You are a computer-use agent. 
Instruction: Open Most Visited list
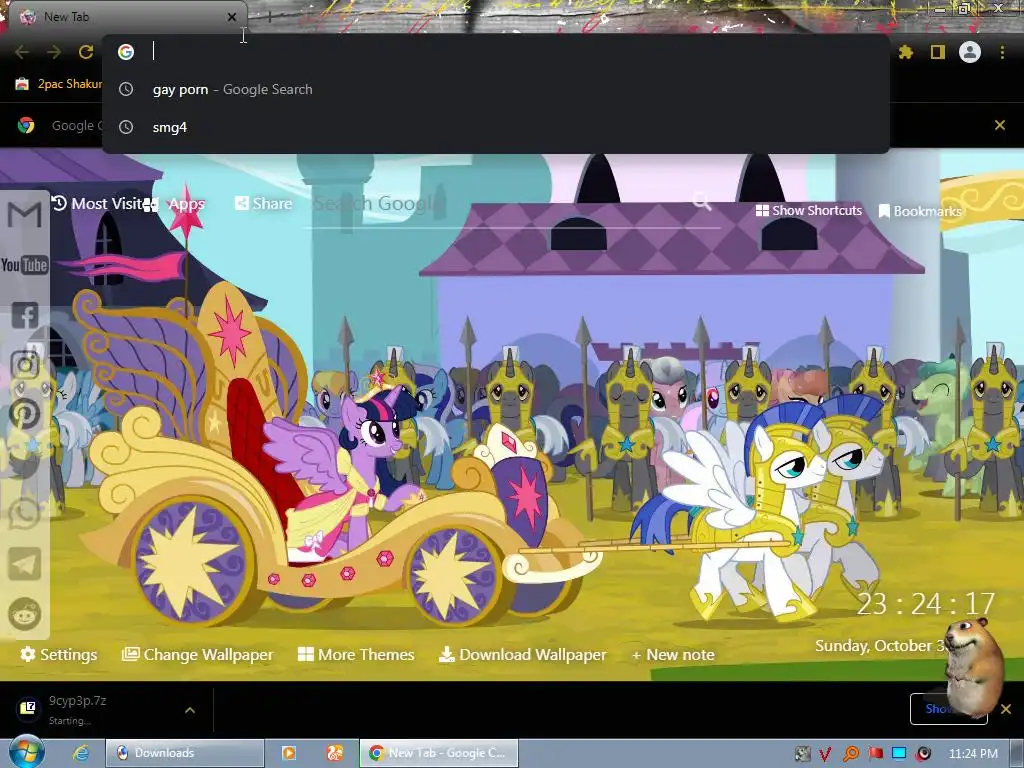click(98, 204)
